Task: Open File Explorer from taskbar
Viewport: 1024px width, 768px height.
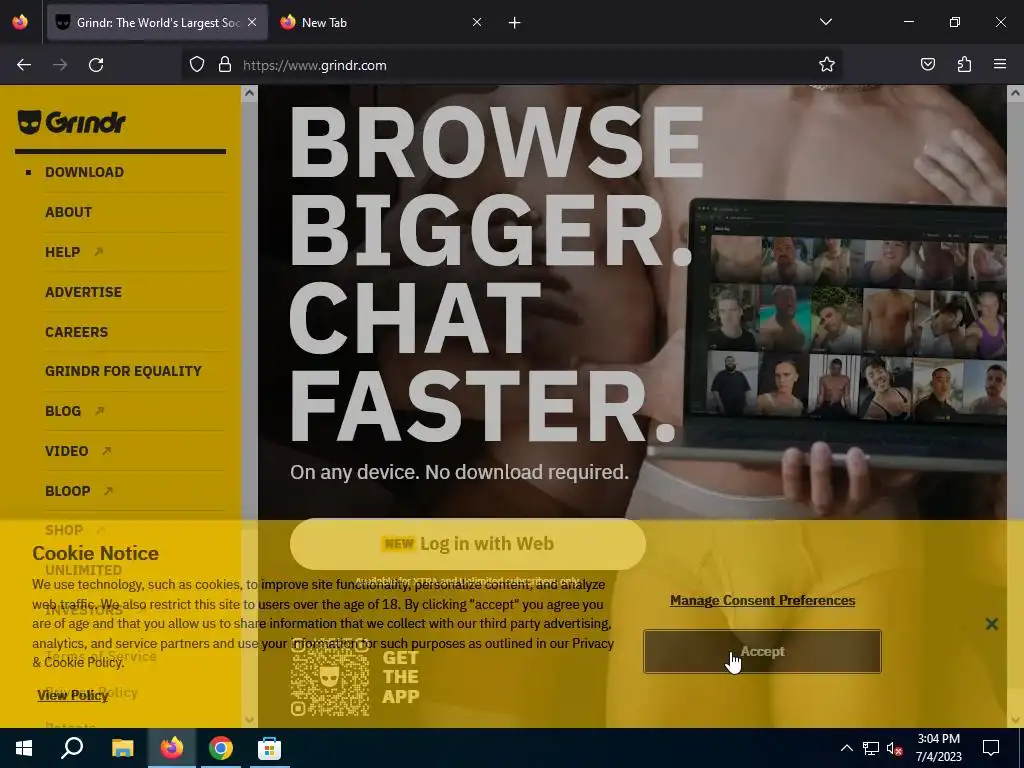Action: [122, 748]
